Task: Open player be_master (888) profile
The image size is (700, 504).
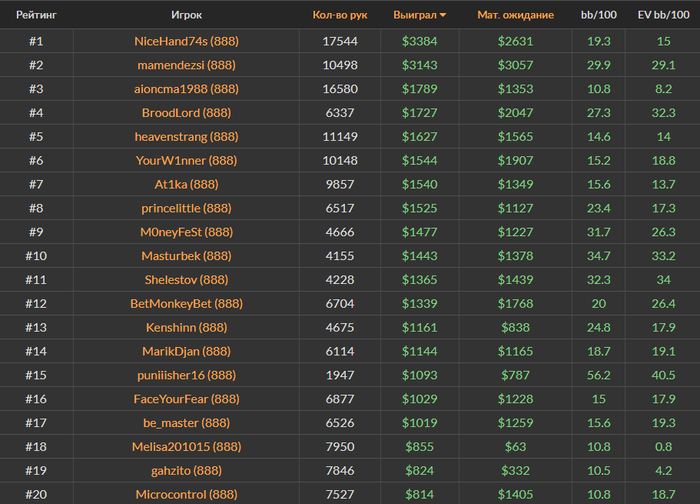Action: (187, 423)
